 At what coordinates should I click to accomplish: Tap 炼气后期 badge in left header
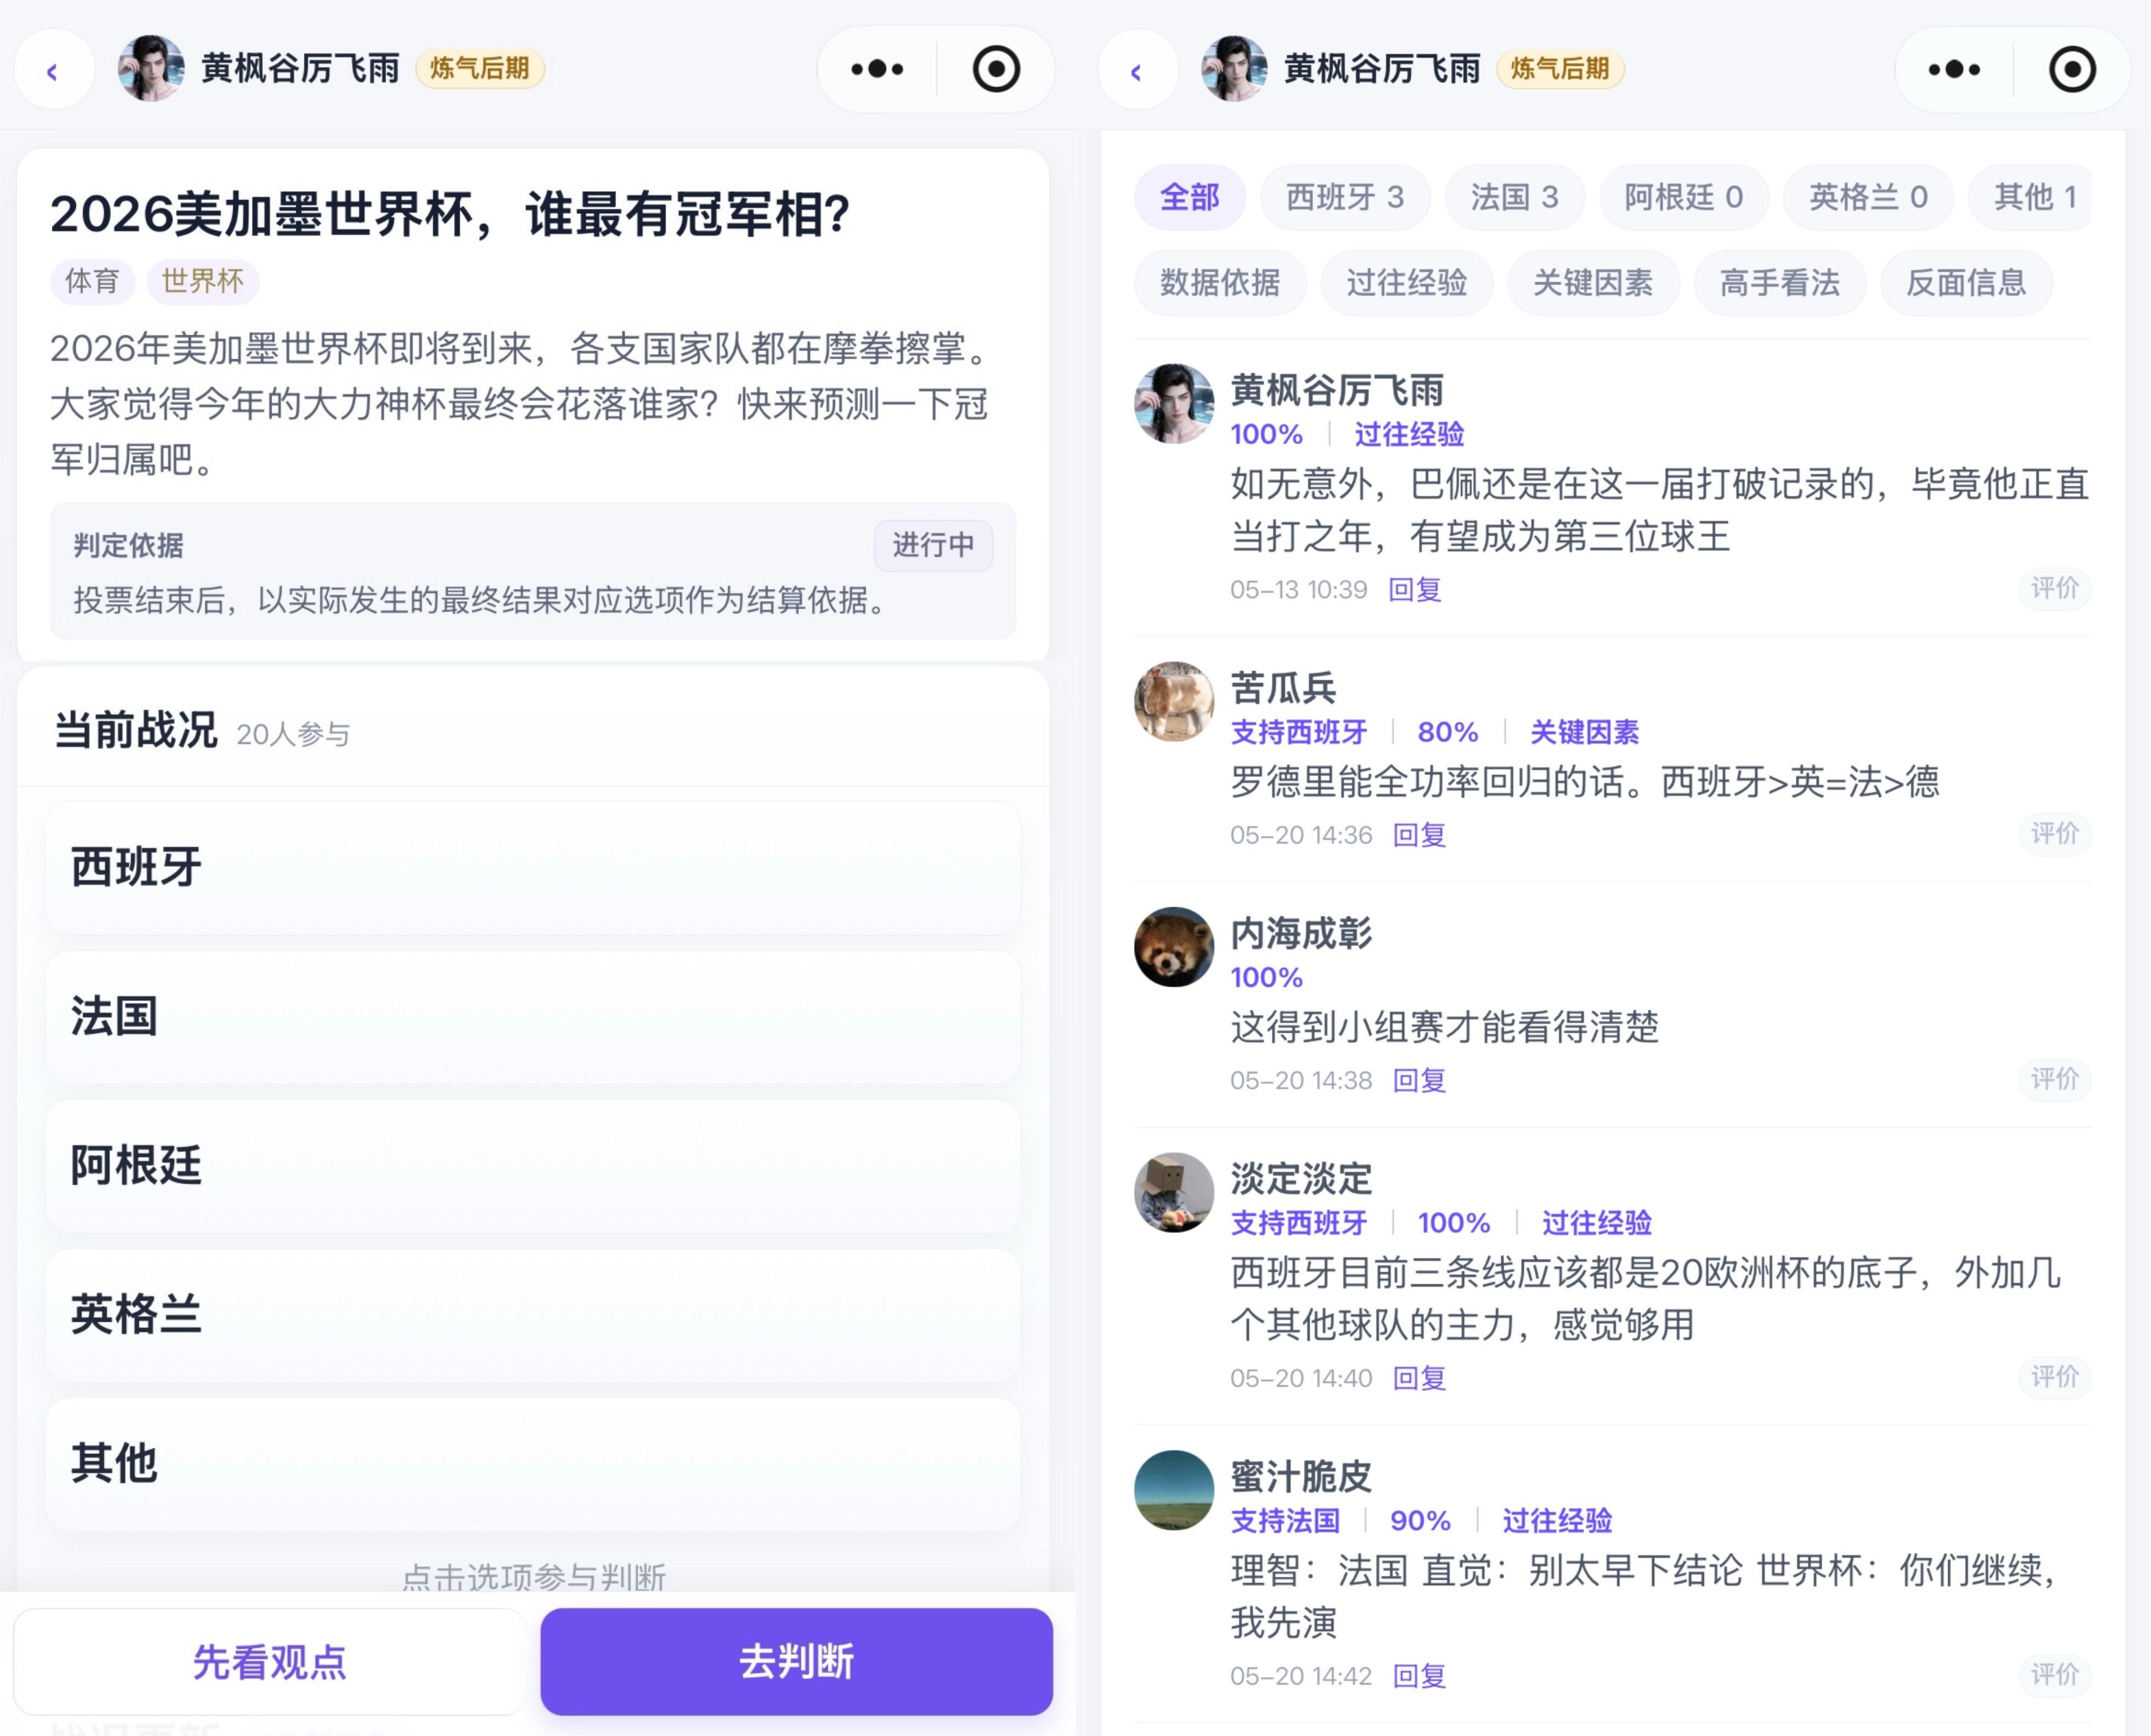pos(479,69)
